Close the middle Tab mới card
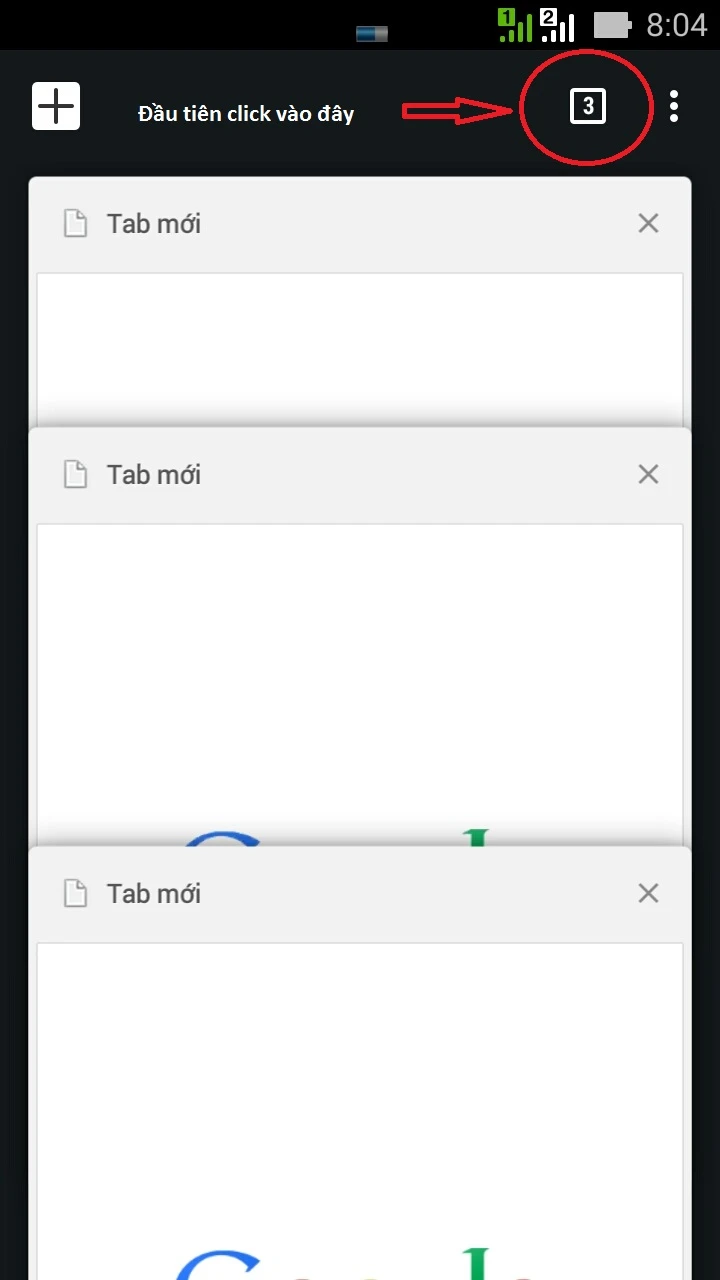 tap(648, 474)
